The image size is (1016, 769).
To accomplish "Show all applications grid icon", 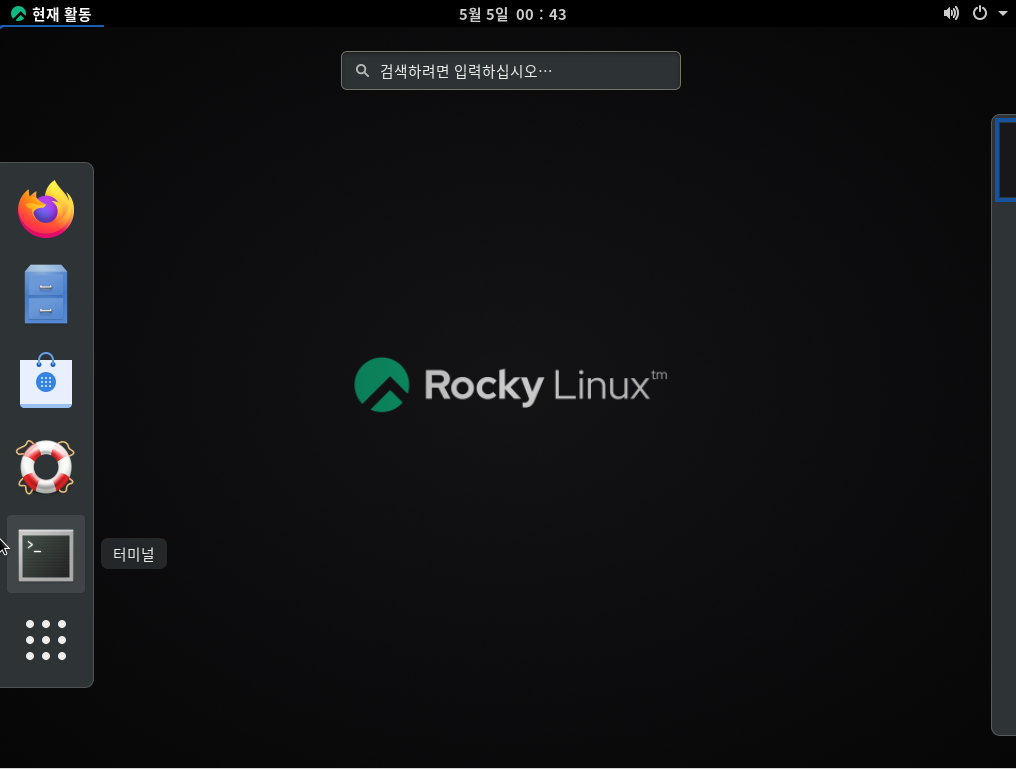I will pyautogui.click(x=46, y=640).
